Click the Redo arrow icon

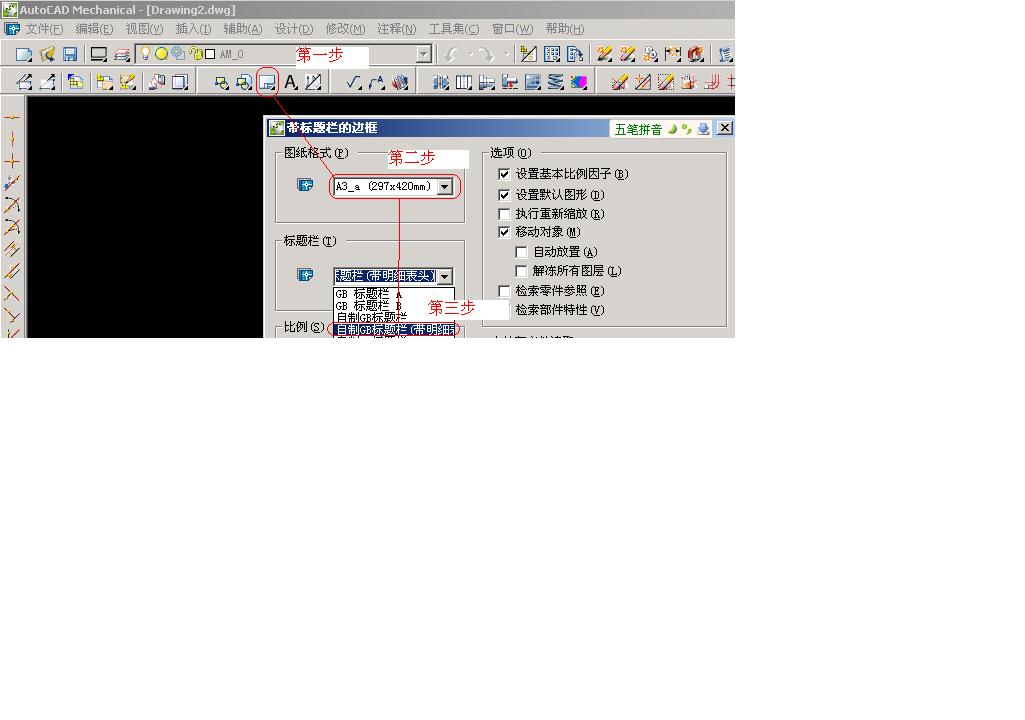pos(486,55)
